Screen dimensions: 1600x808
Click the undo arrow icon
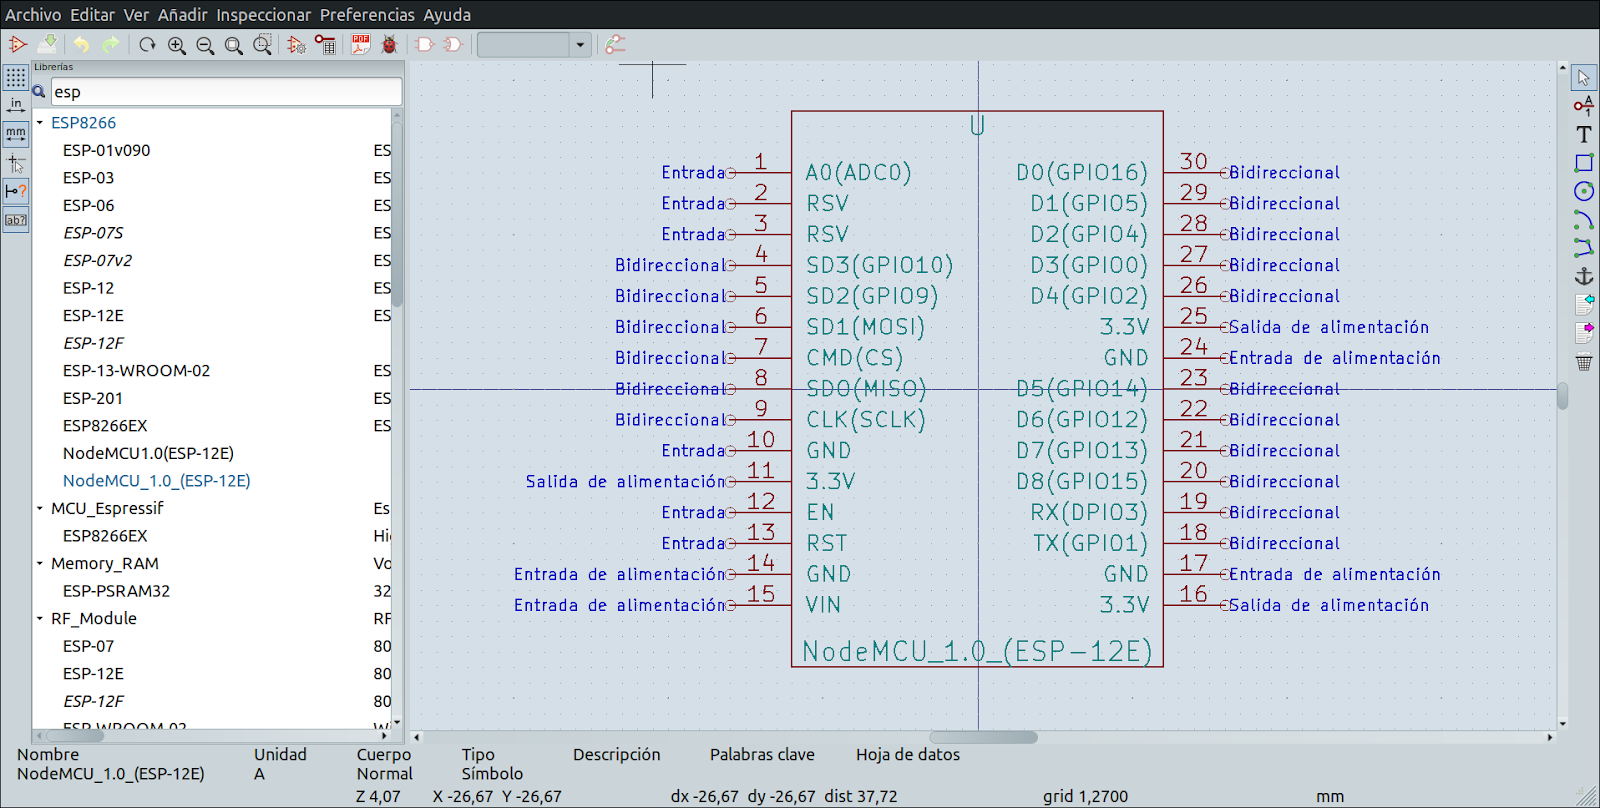pyautogui.click(x=81, y=44)
